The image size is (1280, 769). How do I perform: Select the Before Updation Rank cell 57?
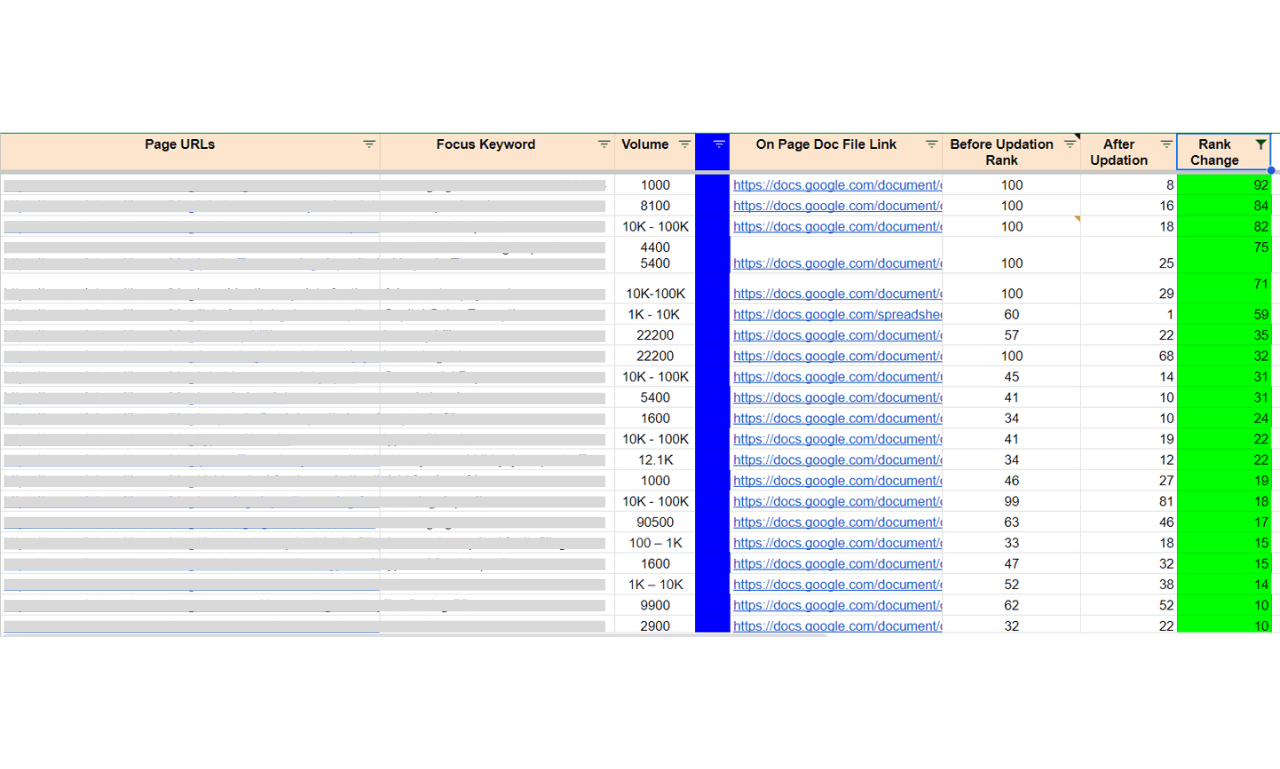coord(1011,335)
